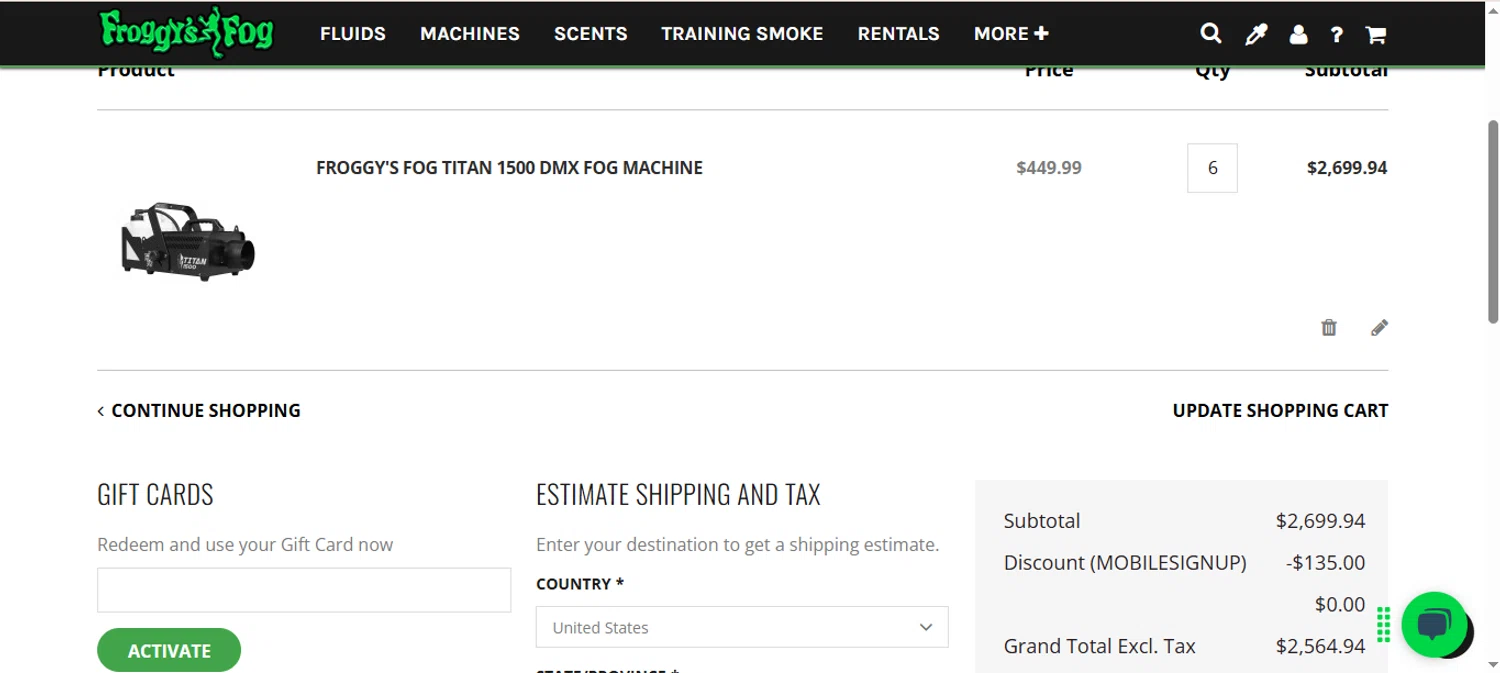Click the question mark help icon
The height and width of the screenshot is (673, 1500).
(x=1336, y=35)
